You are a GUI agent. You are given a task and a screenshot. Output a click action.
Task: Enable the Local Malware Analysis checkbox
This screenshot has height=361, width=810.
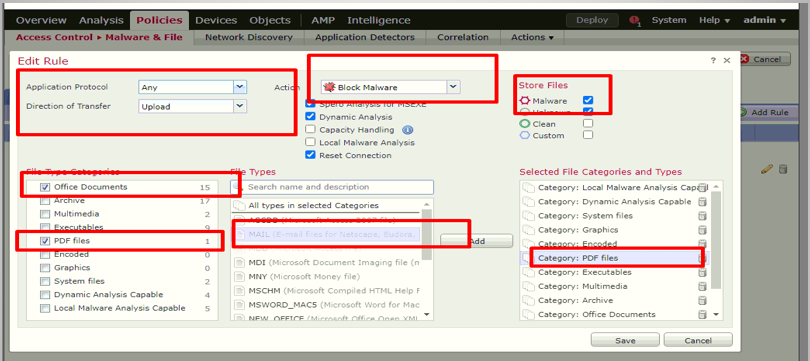310,142
